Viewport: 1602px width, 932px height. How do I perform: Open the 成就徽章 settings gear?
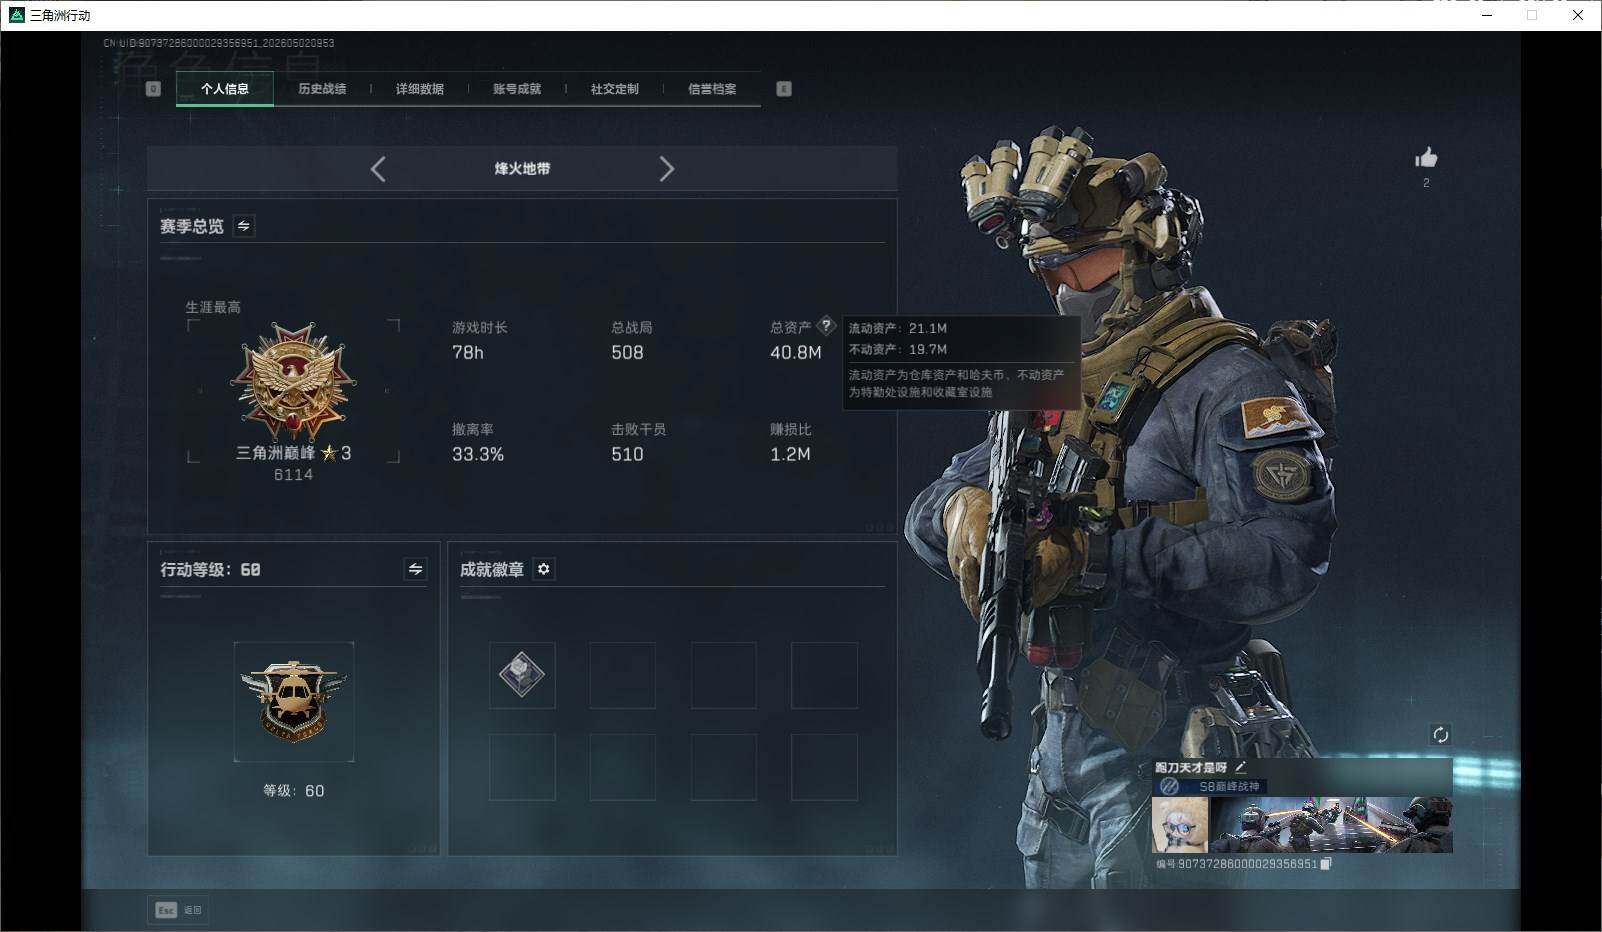pos(543,569)
